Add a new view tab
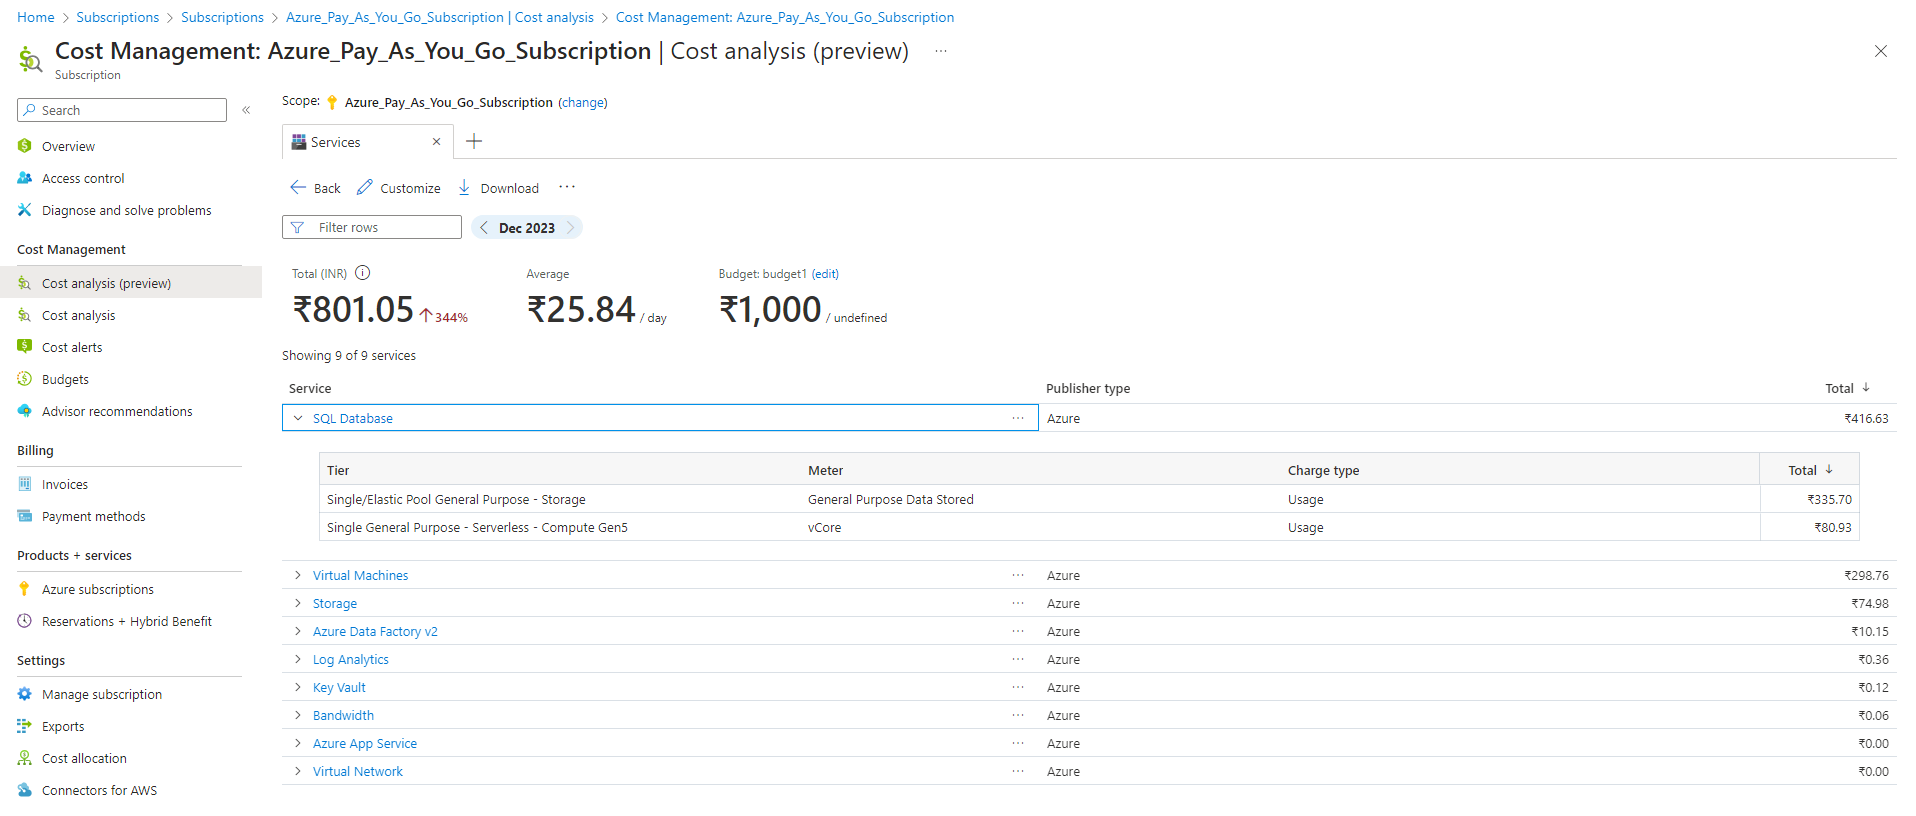This screenshot has height=816, width=1916. pos(474,142)
